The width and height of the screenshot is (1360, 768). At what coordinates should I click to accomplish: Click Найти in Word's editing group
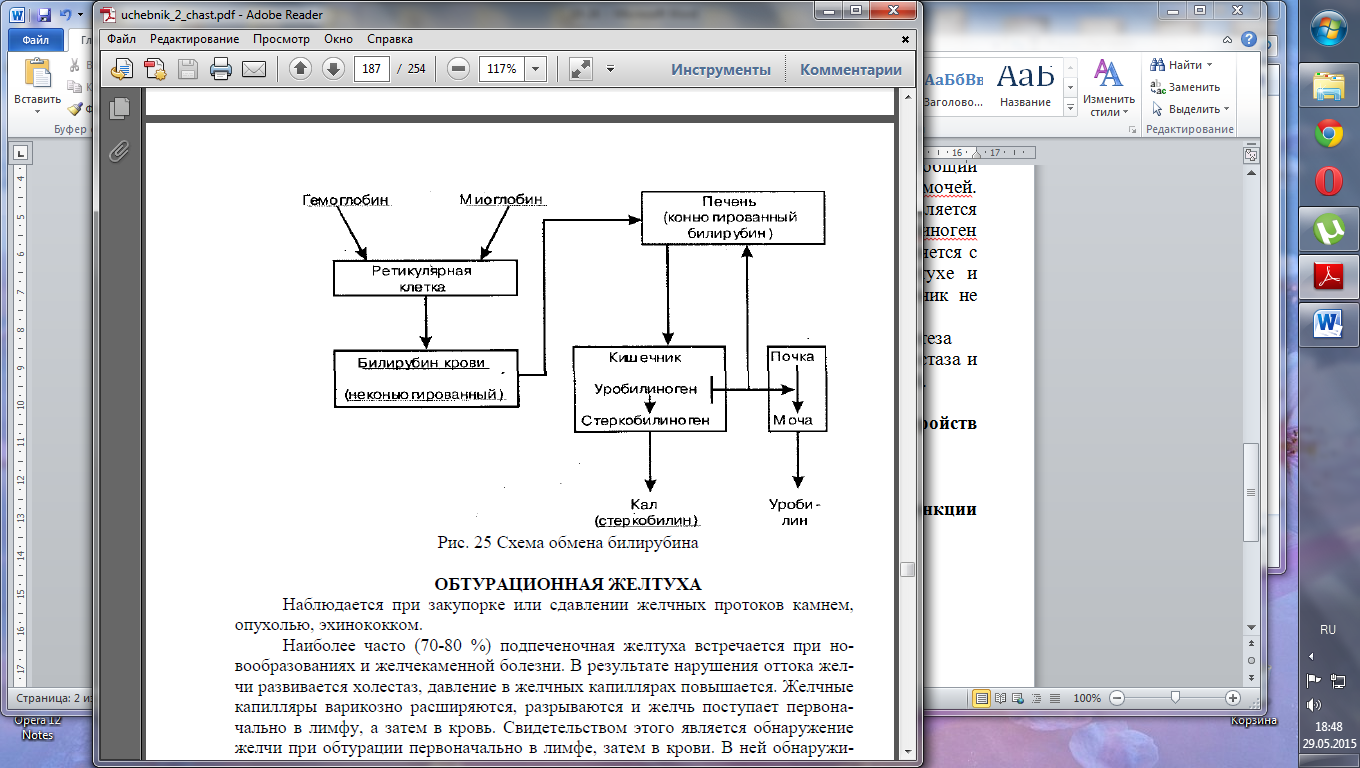point(1177,65)
